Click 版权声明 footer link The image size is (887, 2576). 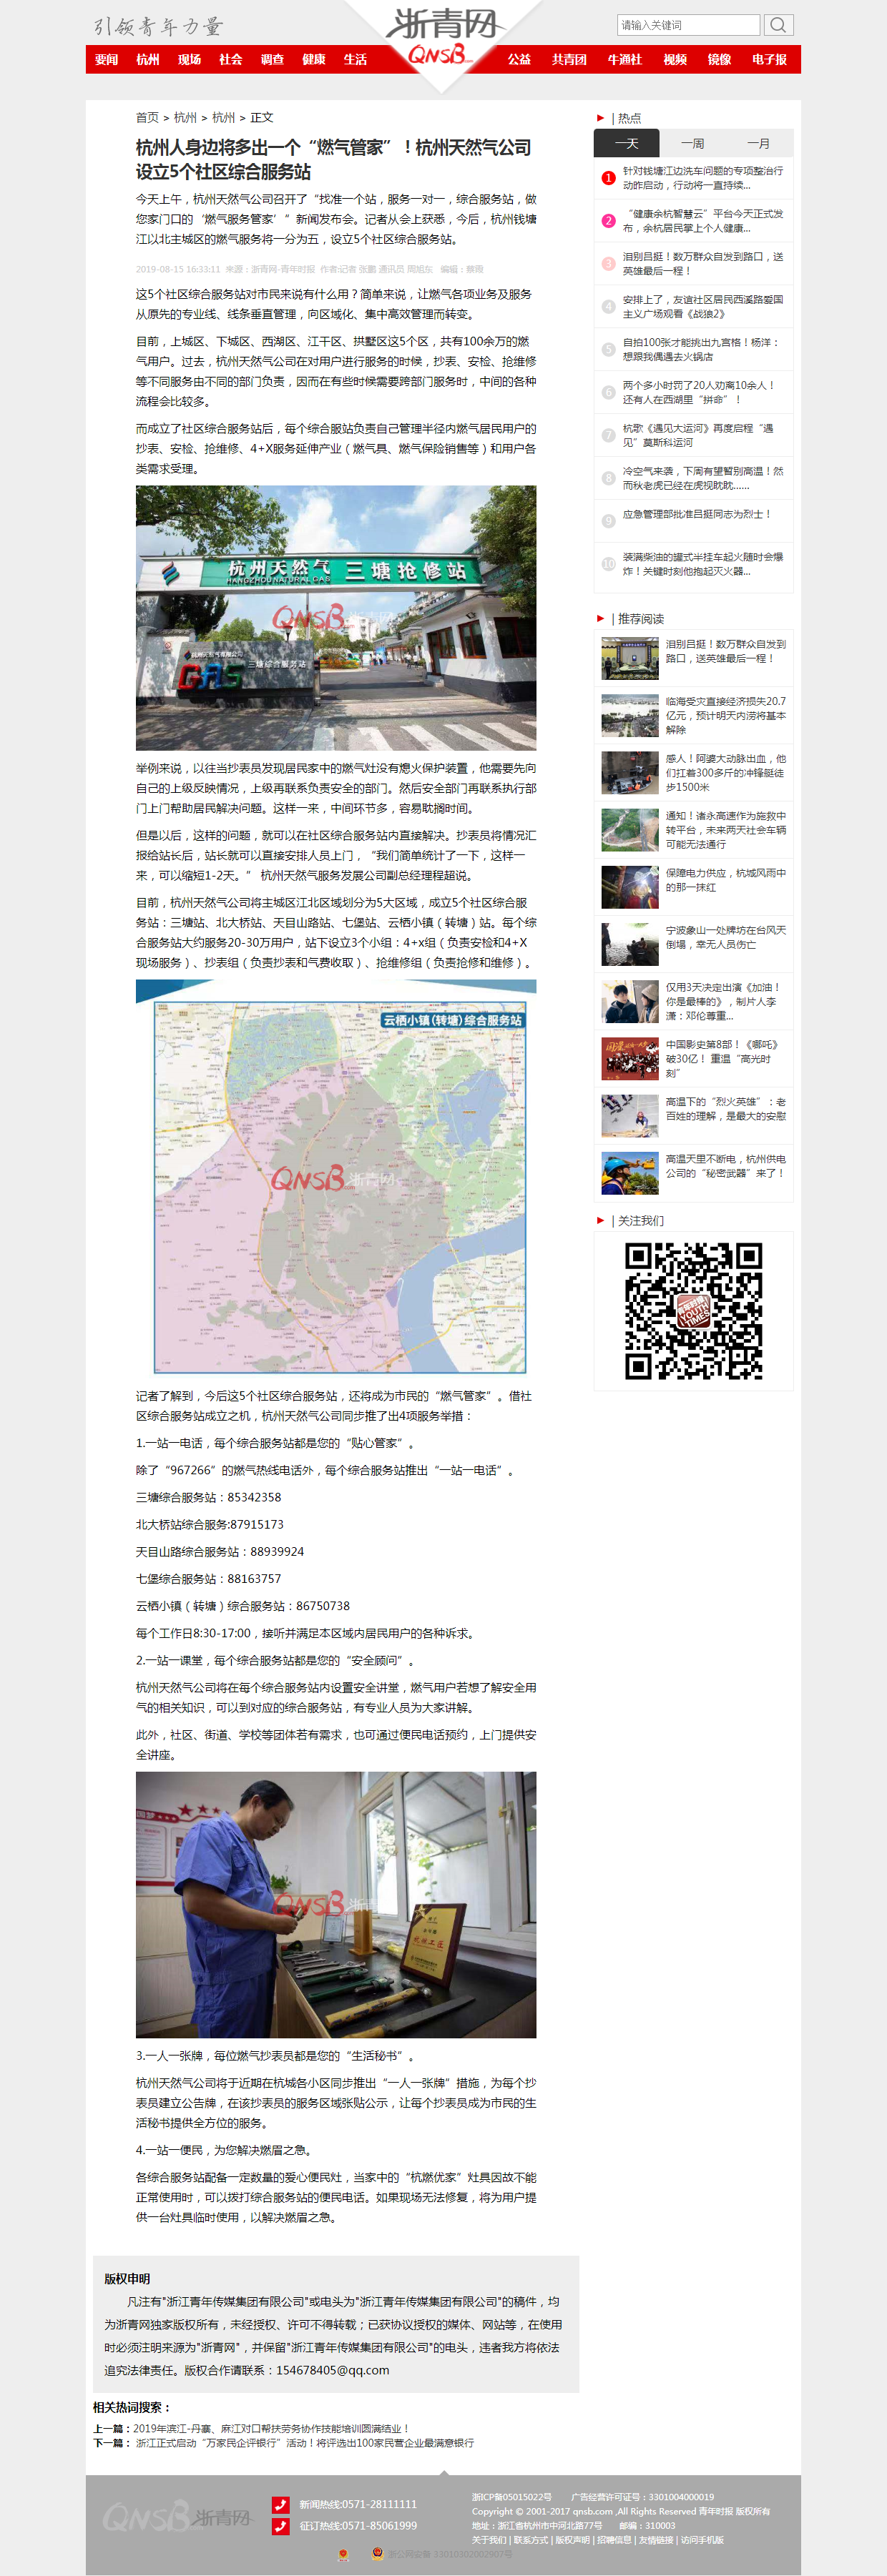pyautogui.click(x=573, y=2540)
